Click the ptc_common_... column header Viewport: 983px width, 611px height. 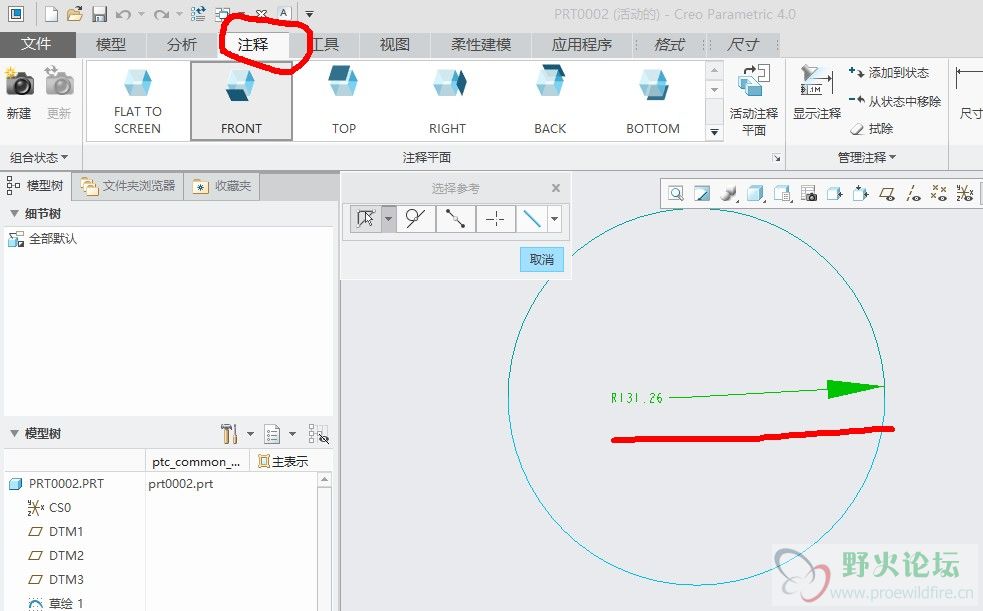[x=197, y=461]
